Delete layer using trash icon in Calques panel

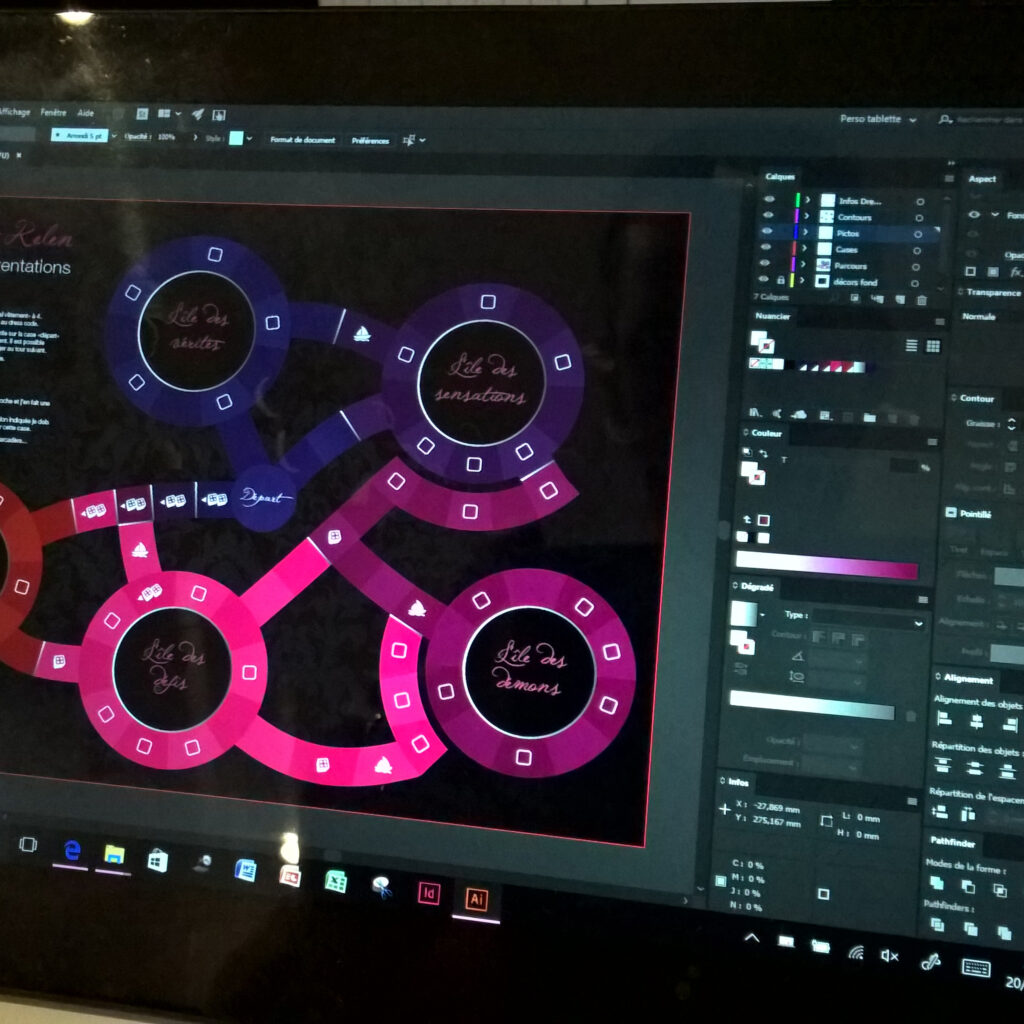[921, 300]
